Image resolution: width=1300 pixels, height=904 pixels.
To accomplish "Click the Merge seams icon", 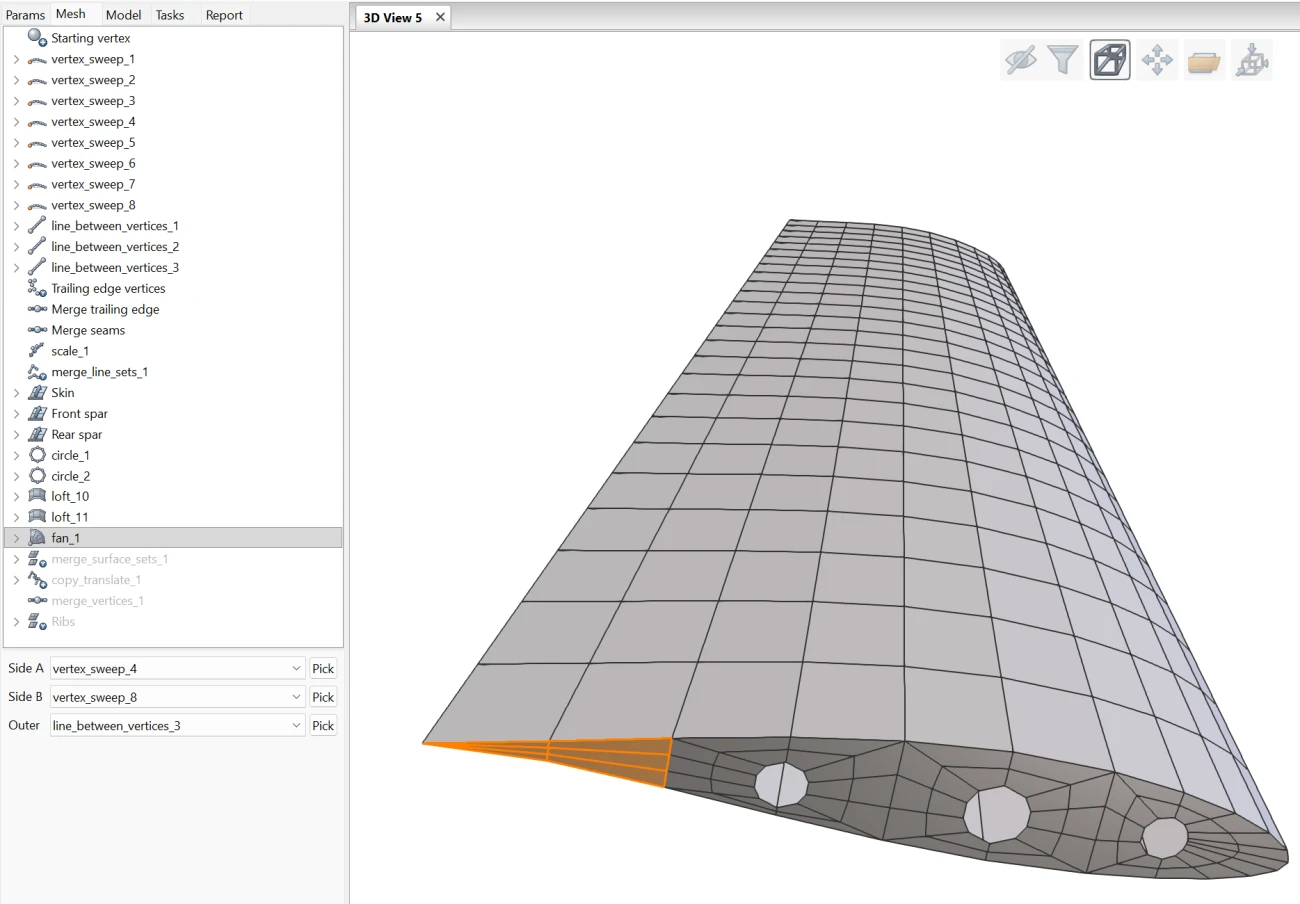I will pos(37,330).
